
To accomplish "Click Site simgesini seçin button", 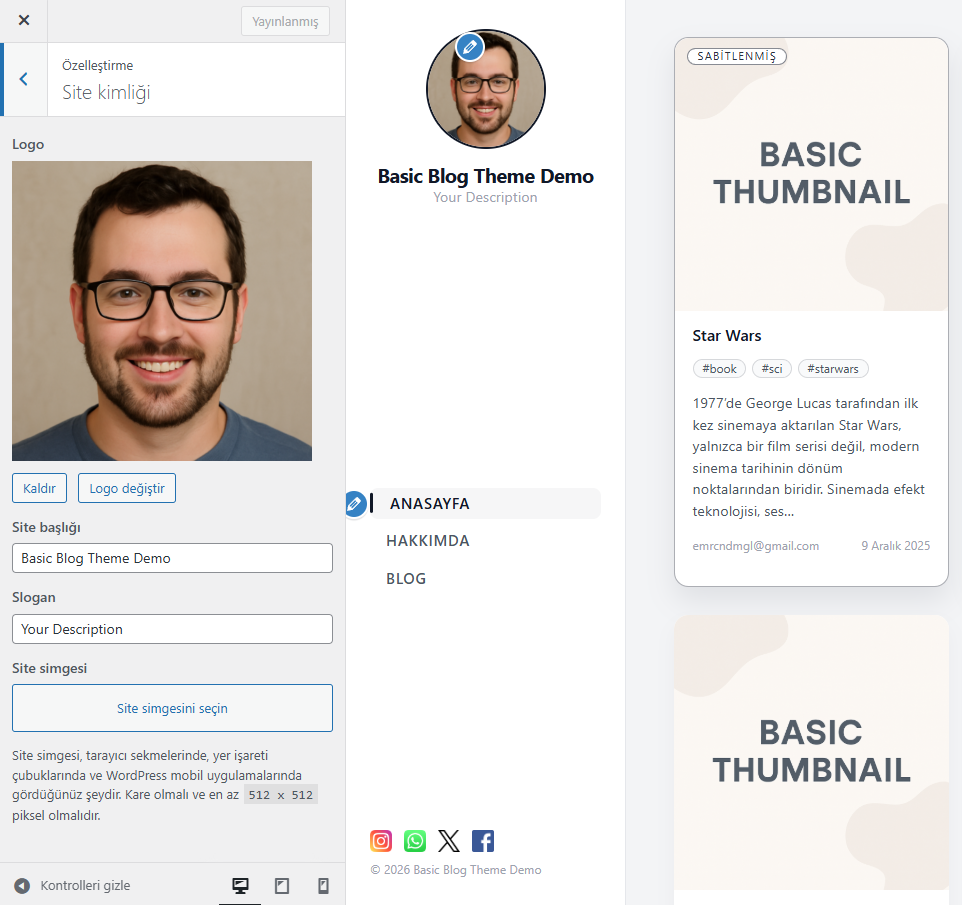I will 172,708.
